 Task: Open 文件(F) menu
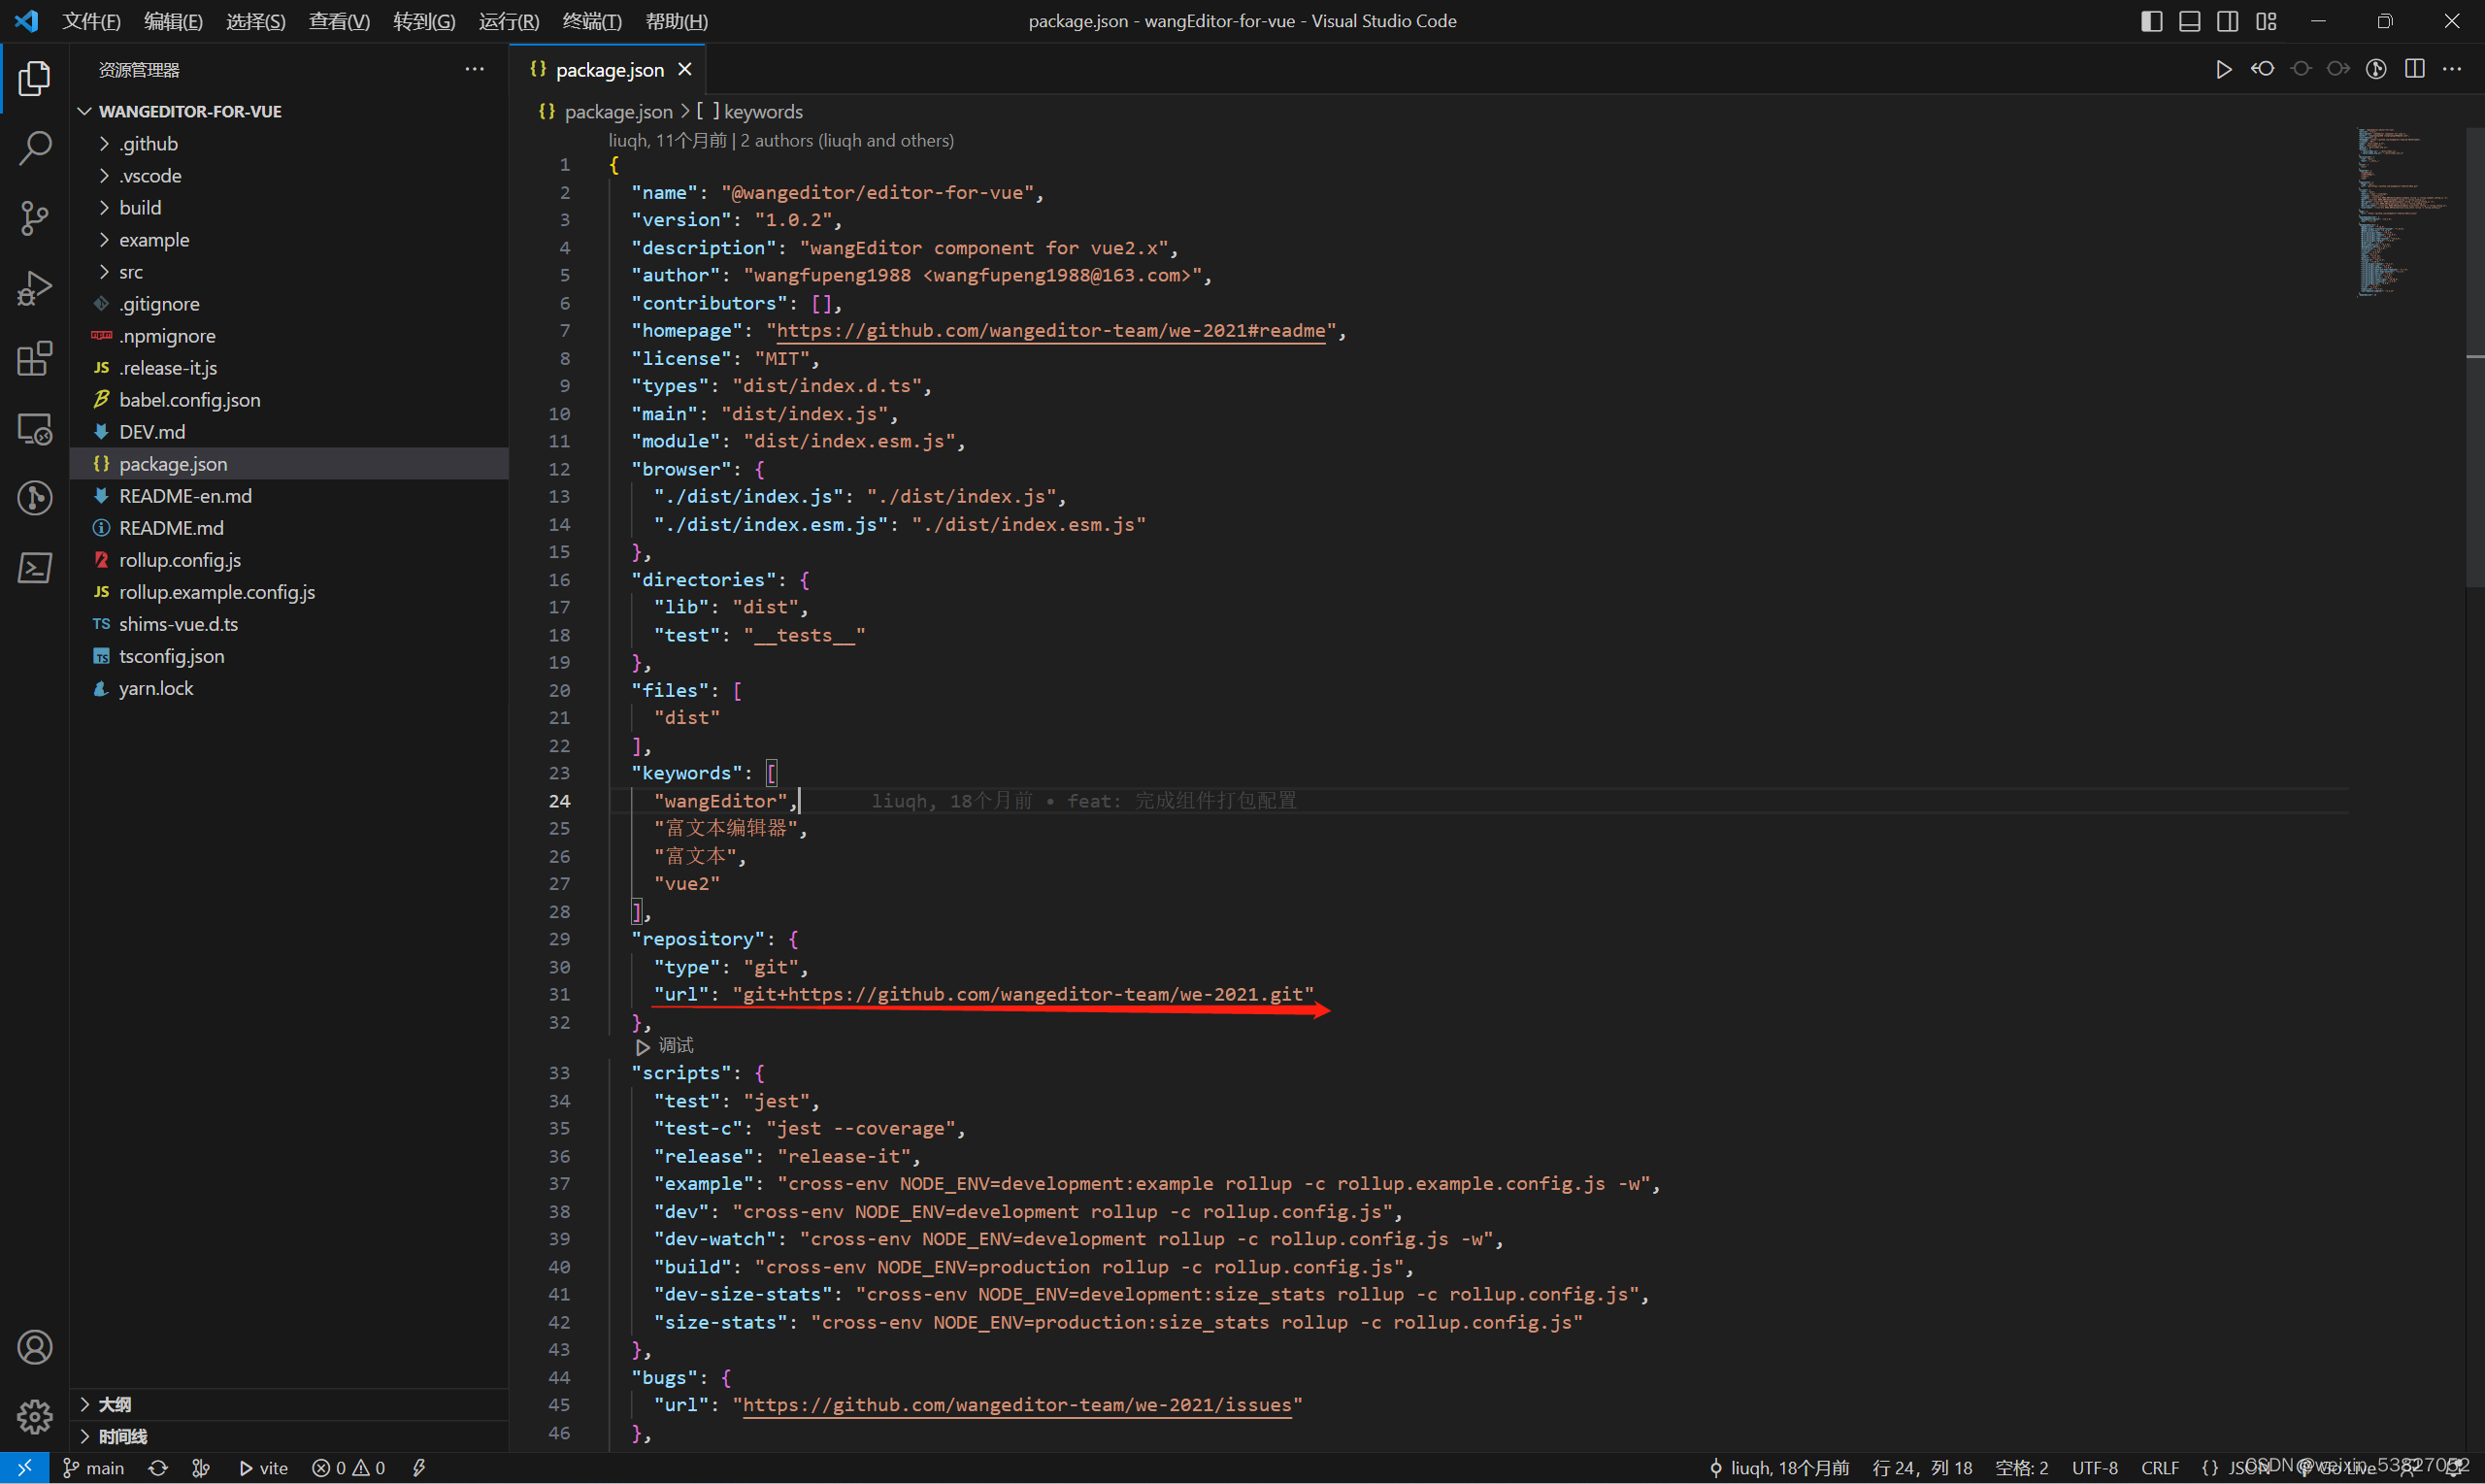[91, 21]
